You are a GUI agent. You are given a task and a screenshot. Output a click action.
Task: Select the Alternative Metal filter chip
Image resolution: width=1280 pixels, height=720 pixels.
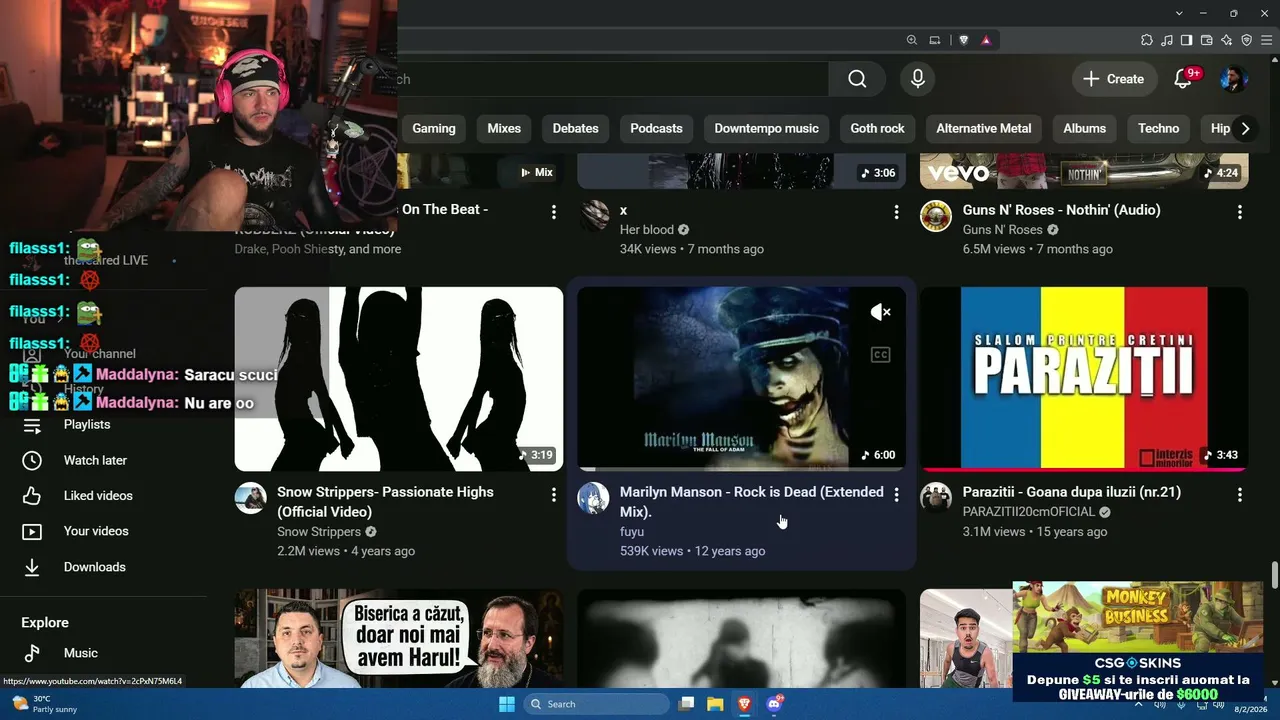tap(984, 128)
